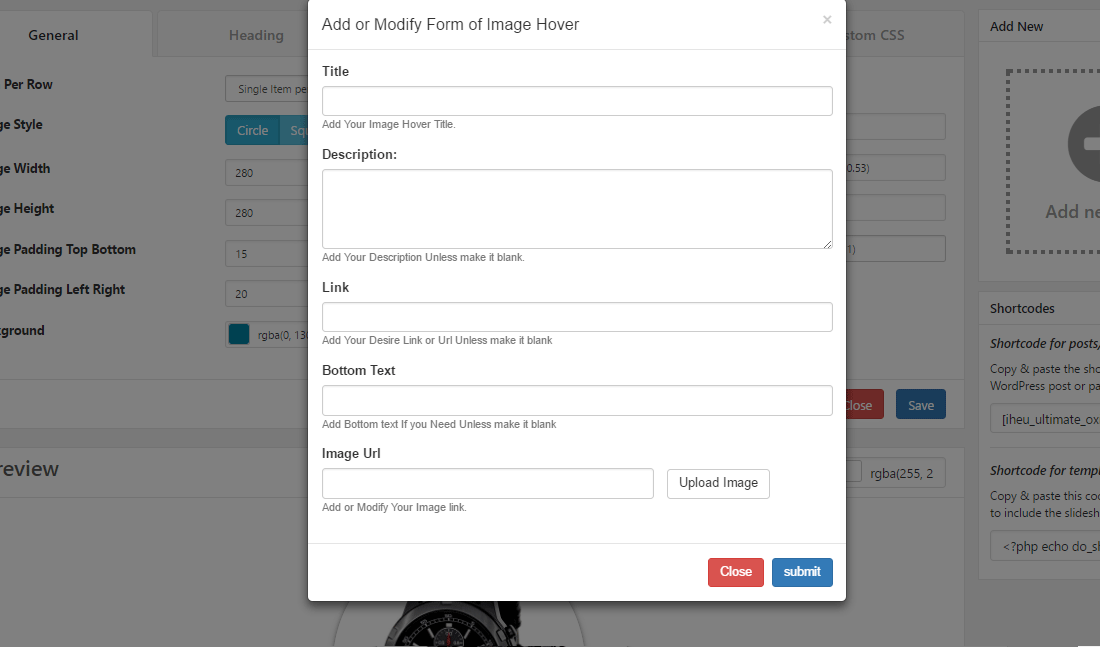Focus the Link input field
This screenshot has width=1100, height=647.
(x=577, y=317)
